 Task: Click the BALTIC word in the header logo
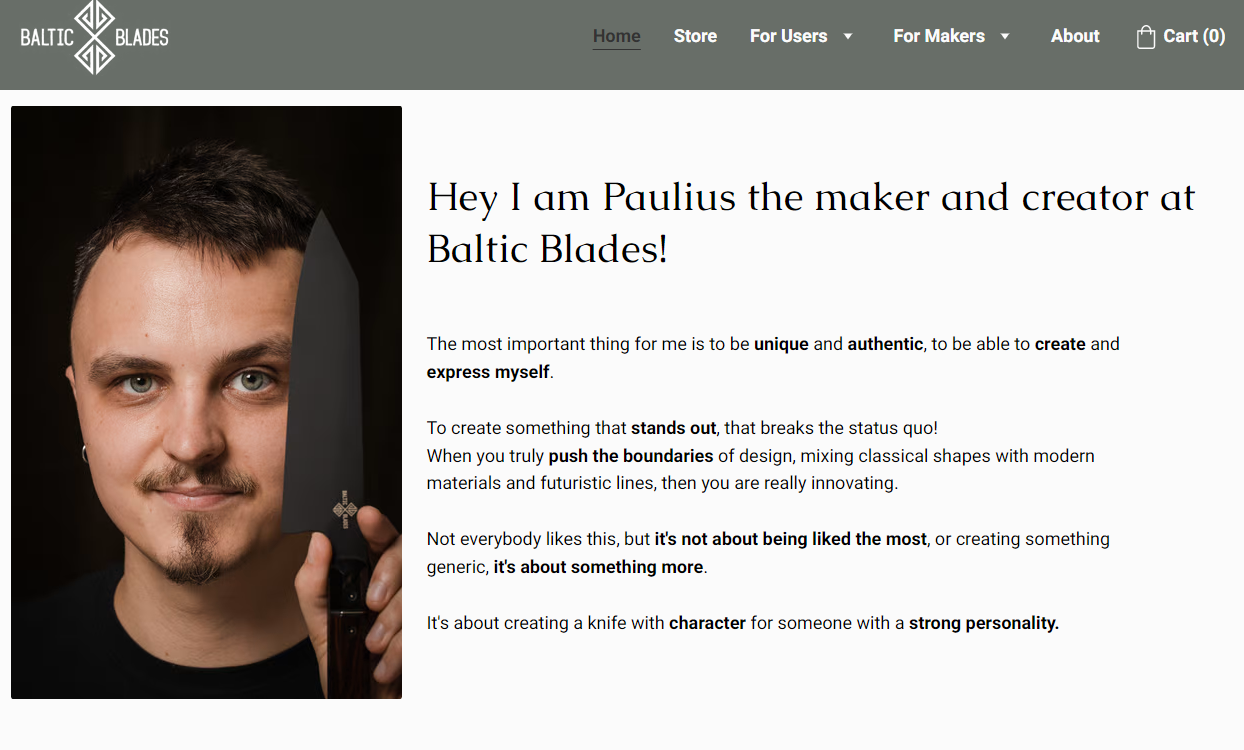pyautogui.click(x=48, y=38)
